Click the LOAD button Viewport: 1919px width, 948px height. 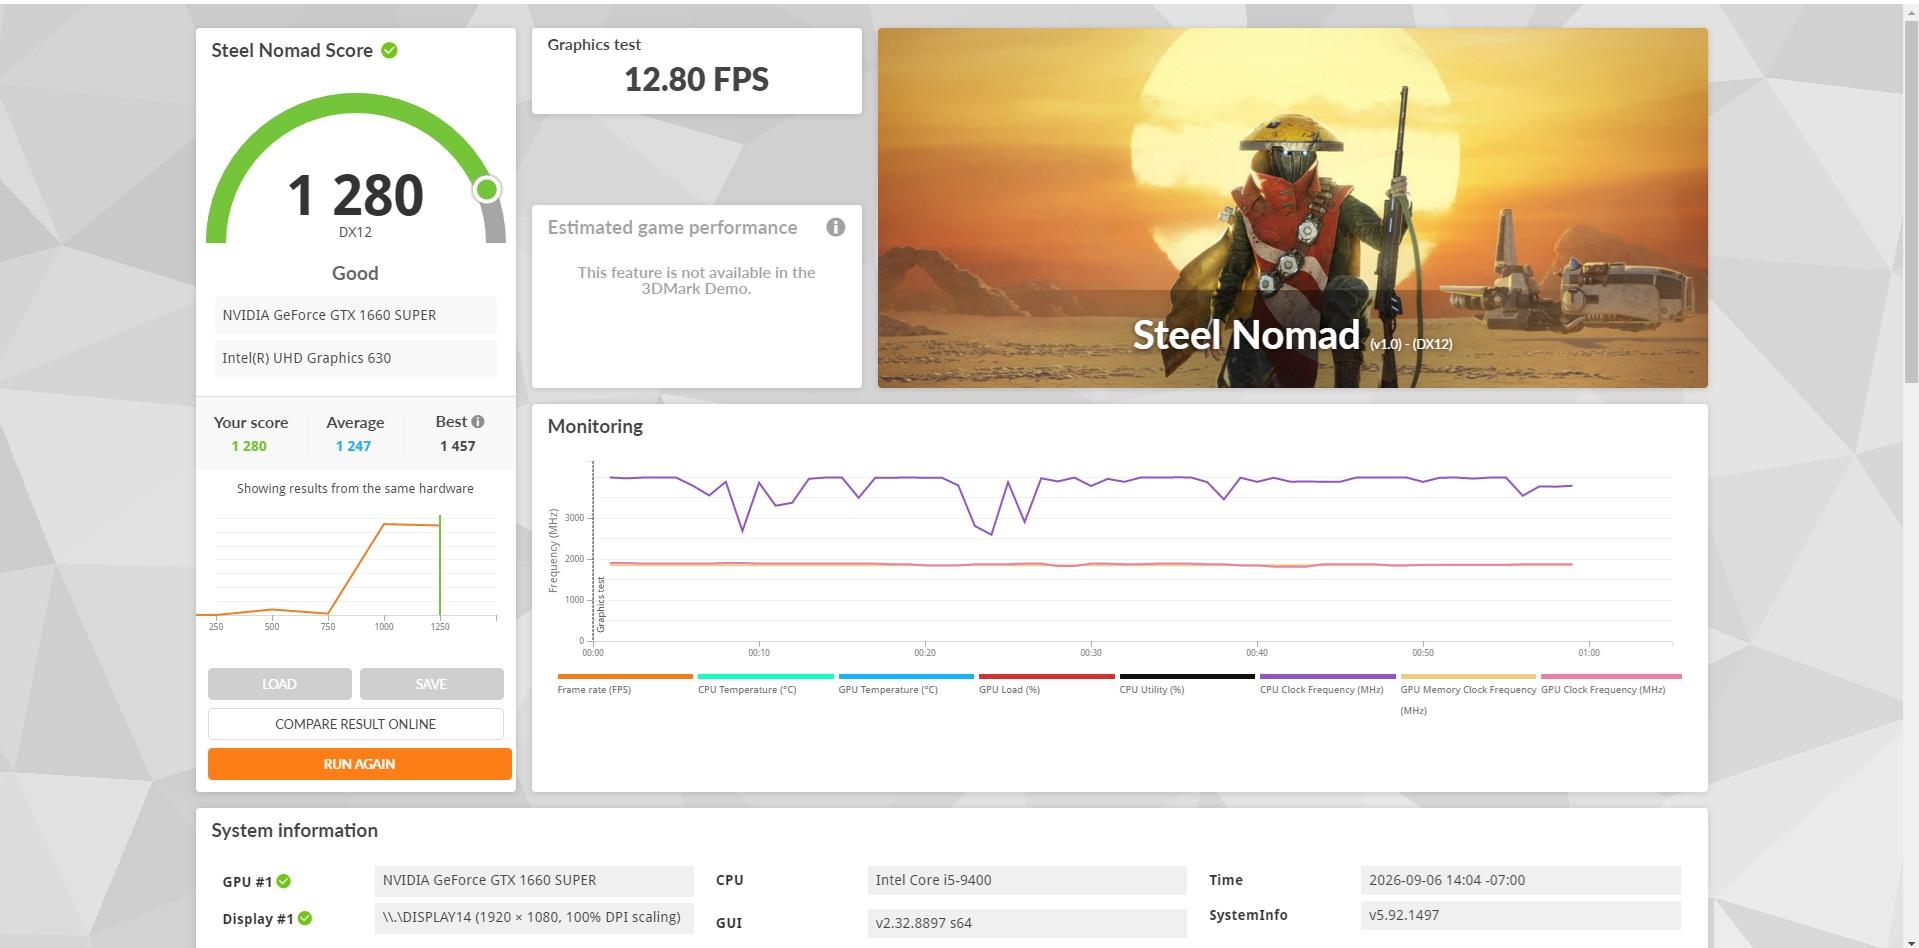[x=280, y=684]
